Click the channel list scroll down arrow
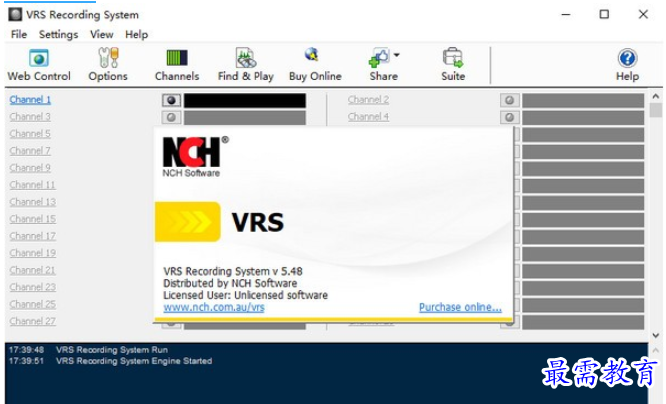Viewport: 666px width, 404px height. [656, 335]
